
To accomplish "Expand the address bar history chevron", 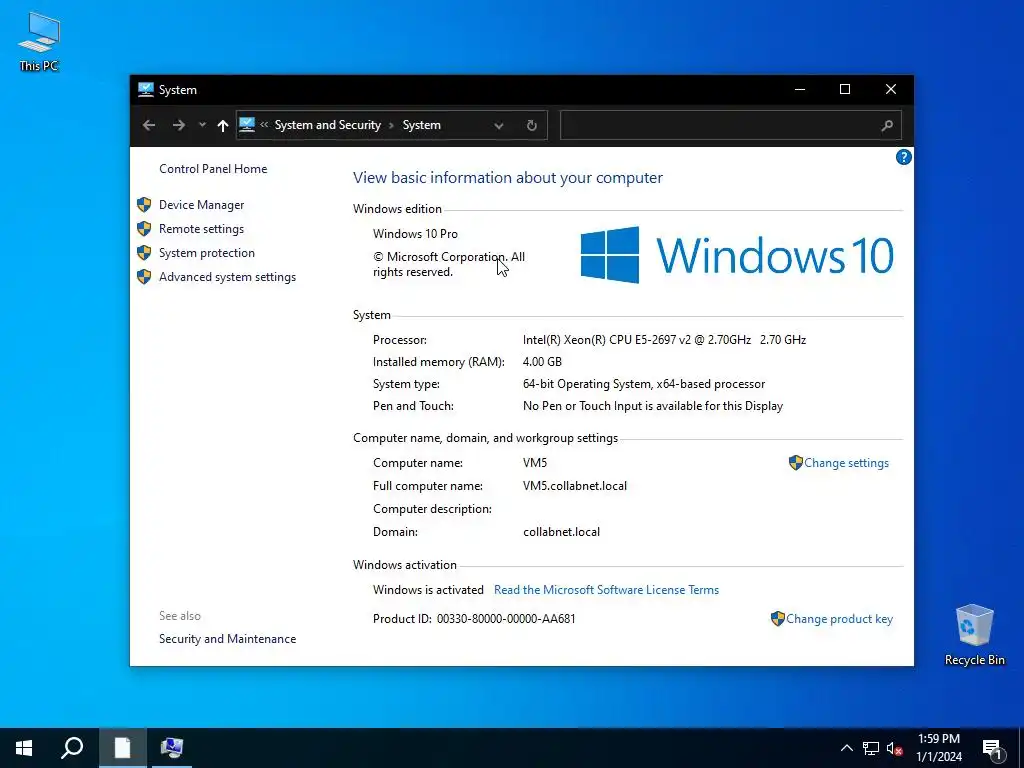I will pos(499,125).
